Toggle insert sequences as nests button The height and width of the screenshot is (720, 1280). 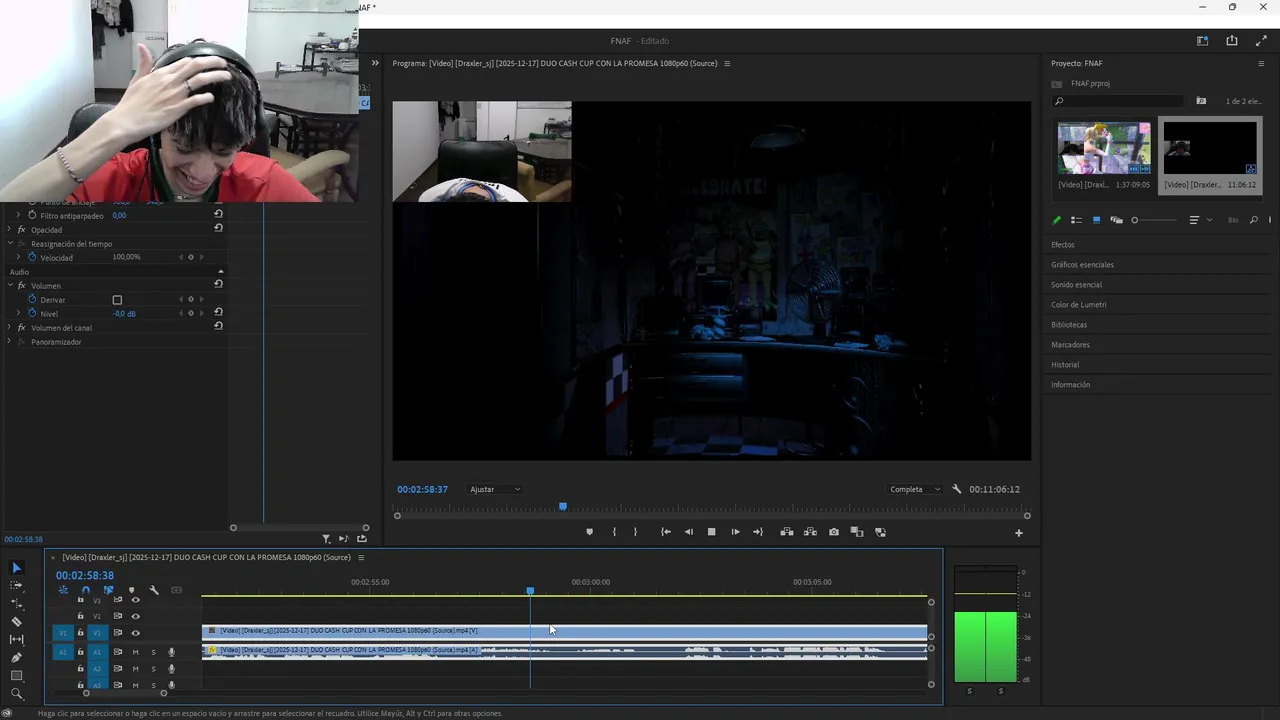[63, 590]
